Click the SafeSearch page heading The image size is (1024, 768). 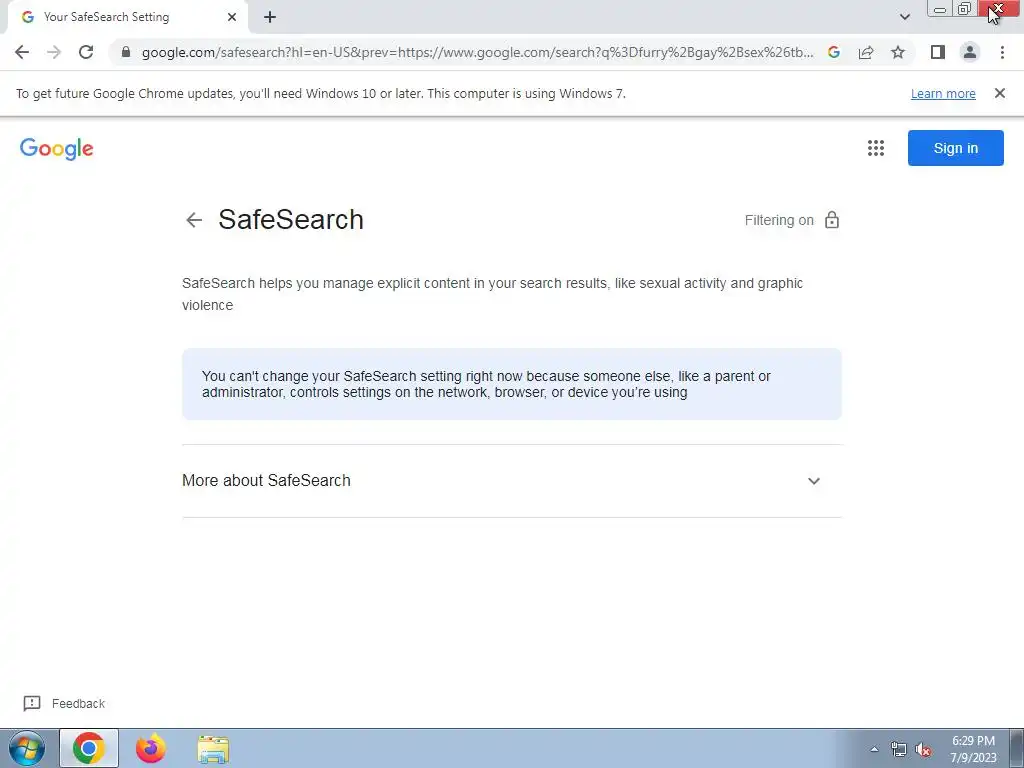pos(291,219)
